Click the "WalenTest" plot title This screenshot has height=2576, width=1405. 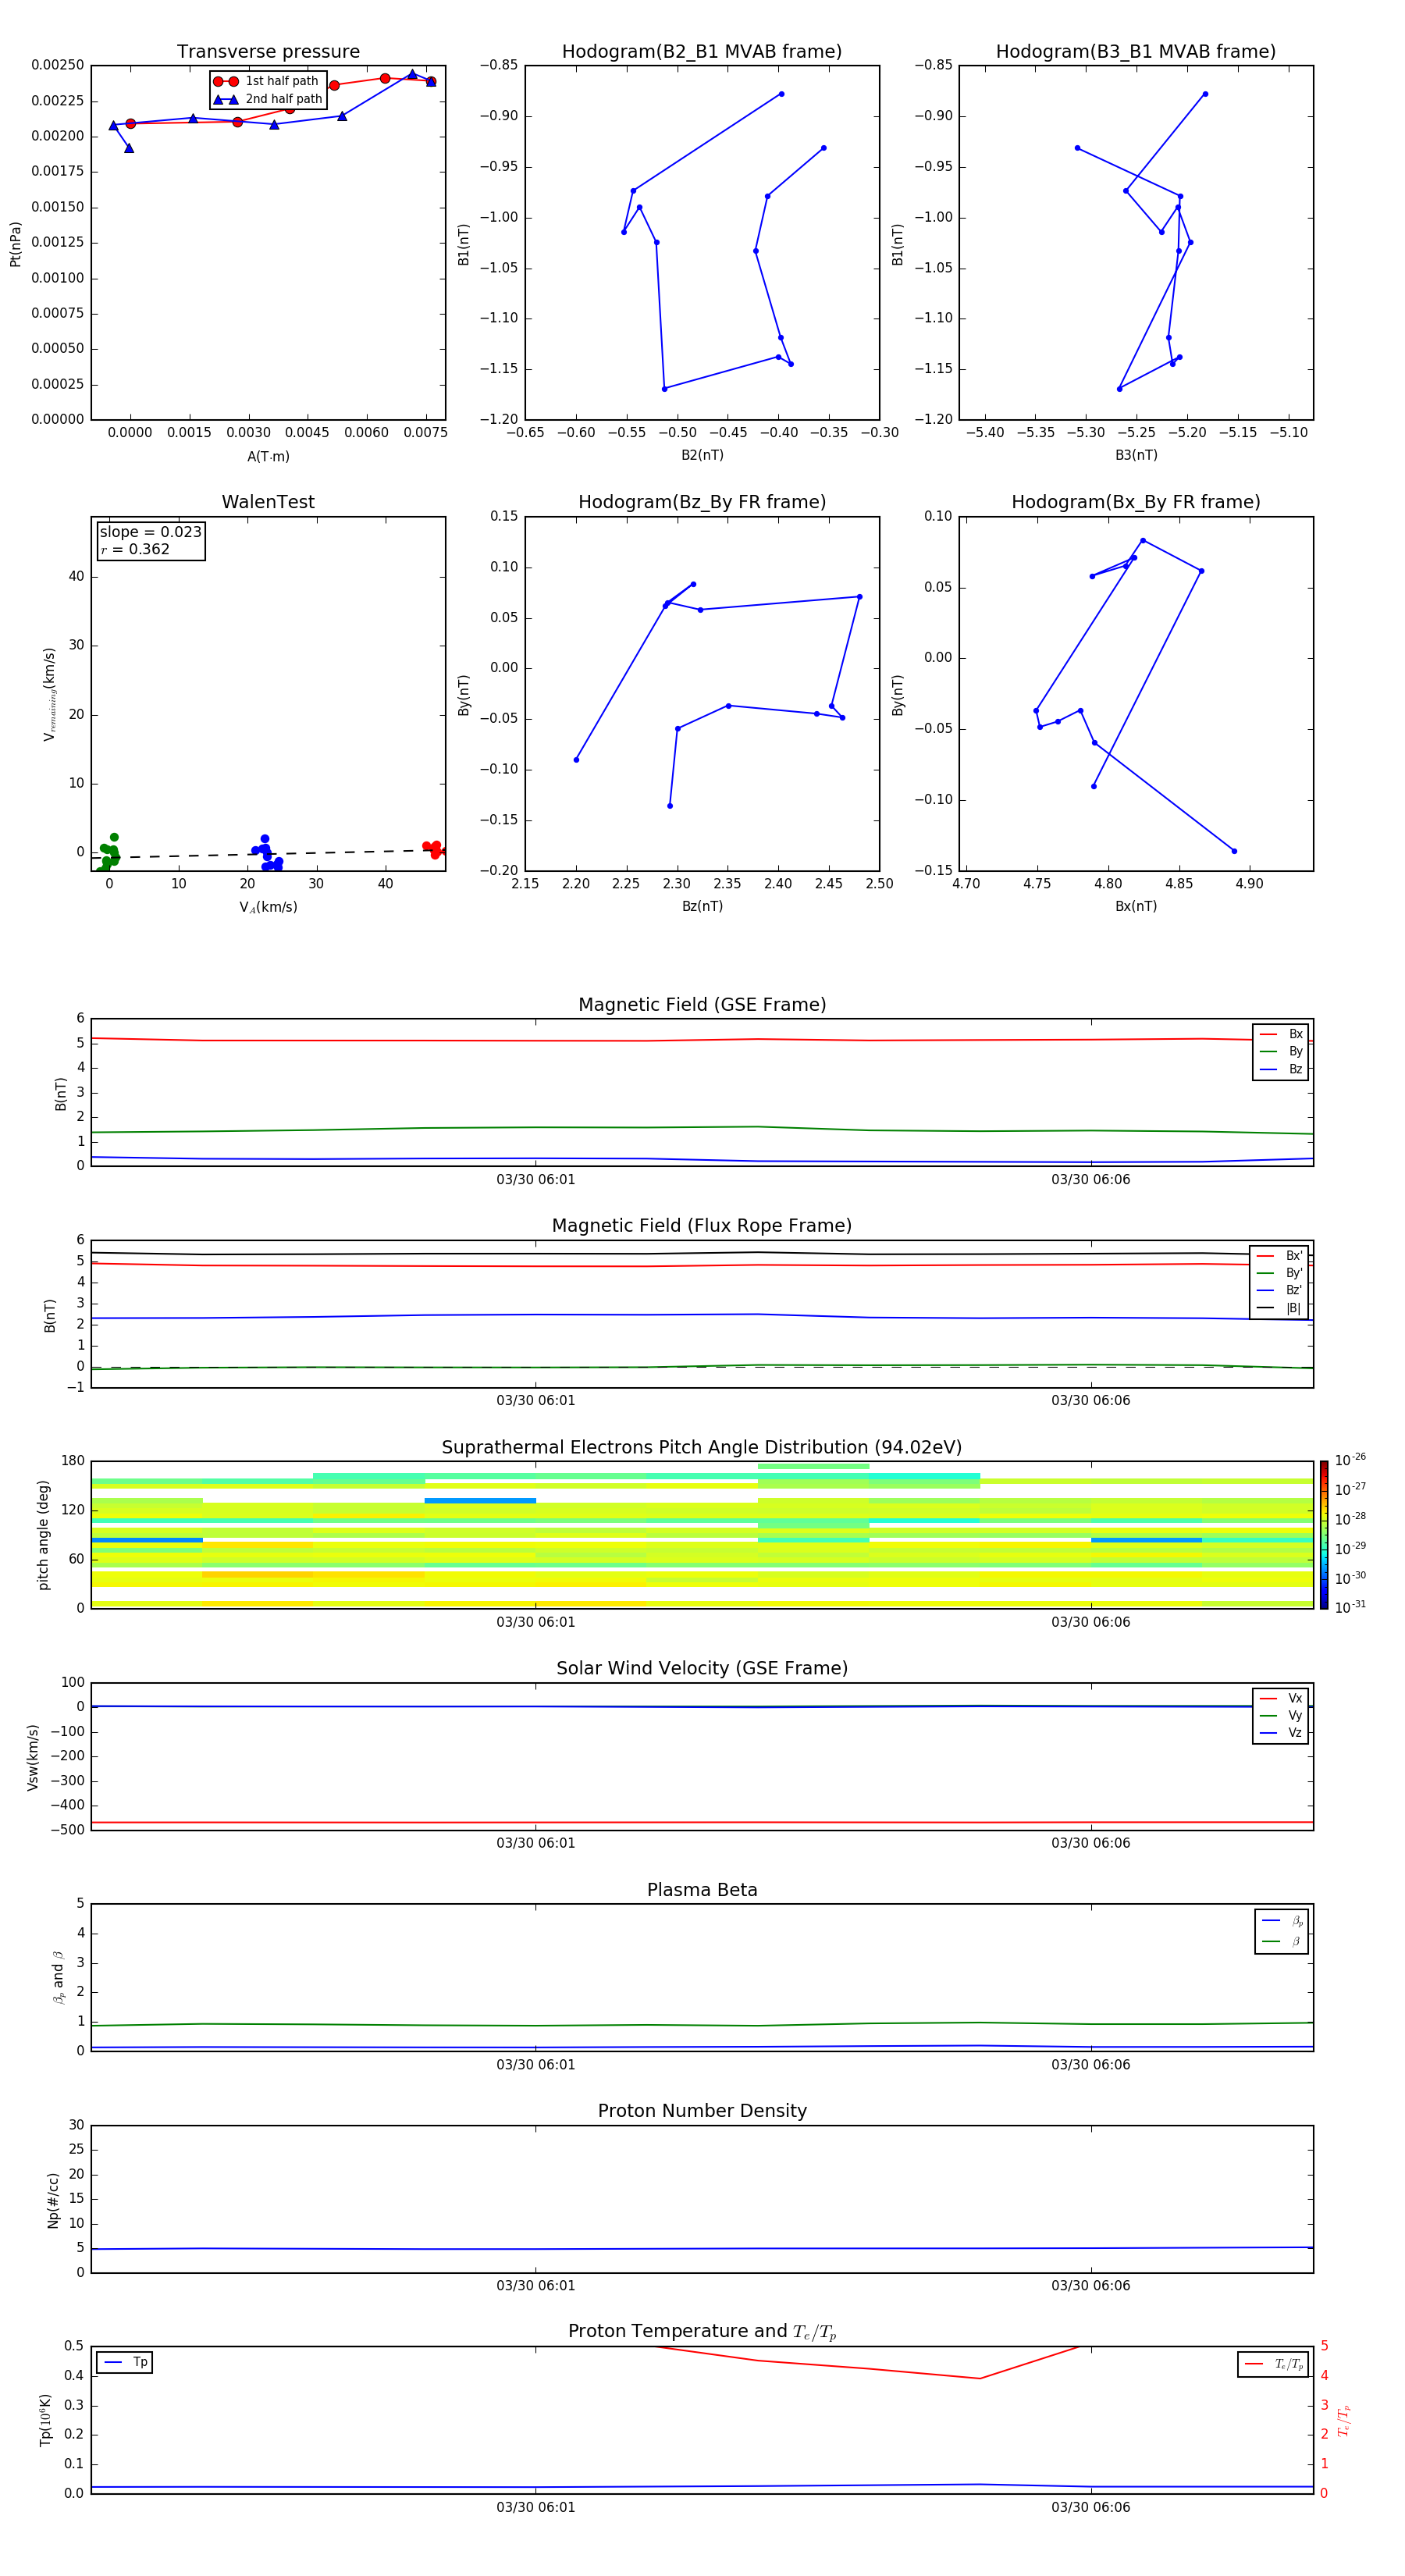point(268,502)
